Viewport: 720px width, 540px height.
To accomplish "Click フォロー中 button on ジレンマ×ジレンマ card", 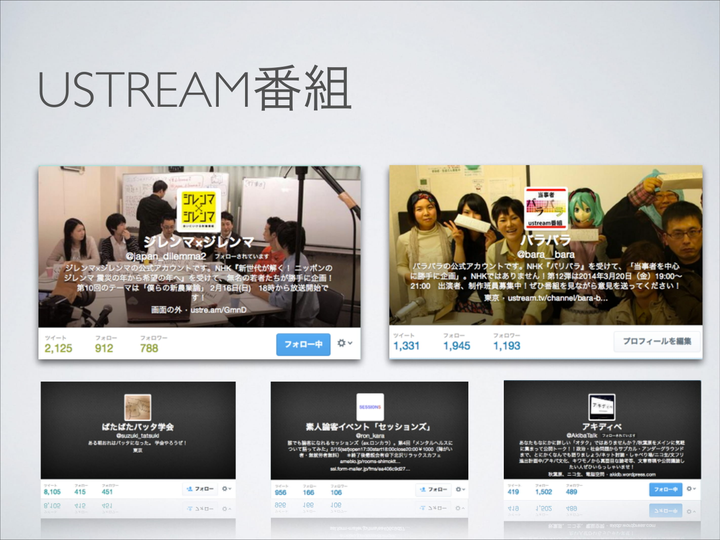I will 303,344.
